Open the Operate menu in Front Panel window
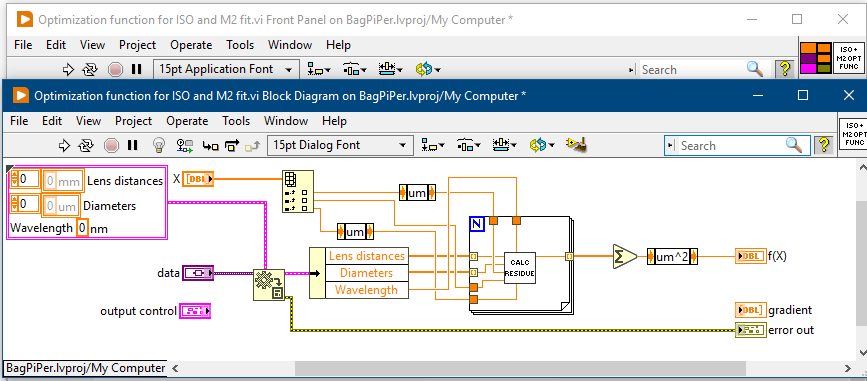Viewport: 867px width, 381px height. pyautogui.click(x=191, y=45)
